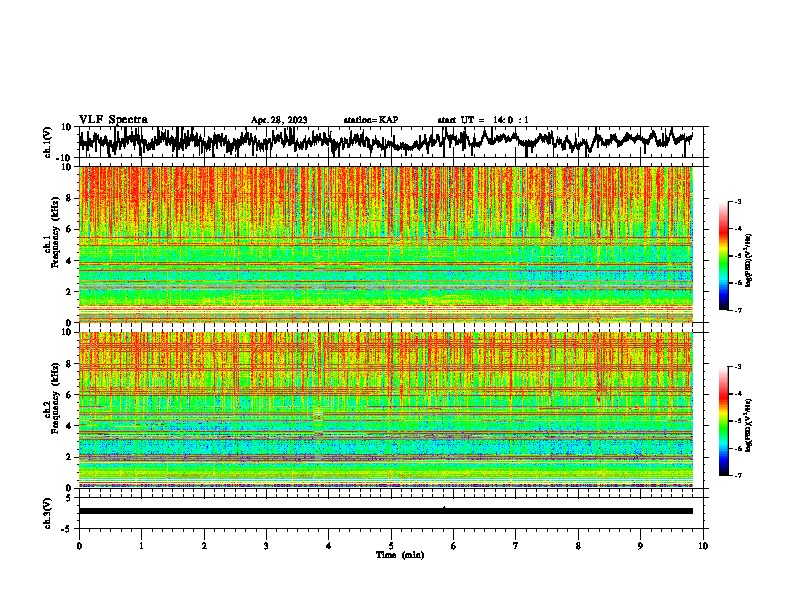Click the "VLF Spectra" plot title
792x612 pixels.
113,120
